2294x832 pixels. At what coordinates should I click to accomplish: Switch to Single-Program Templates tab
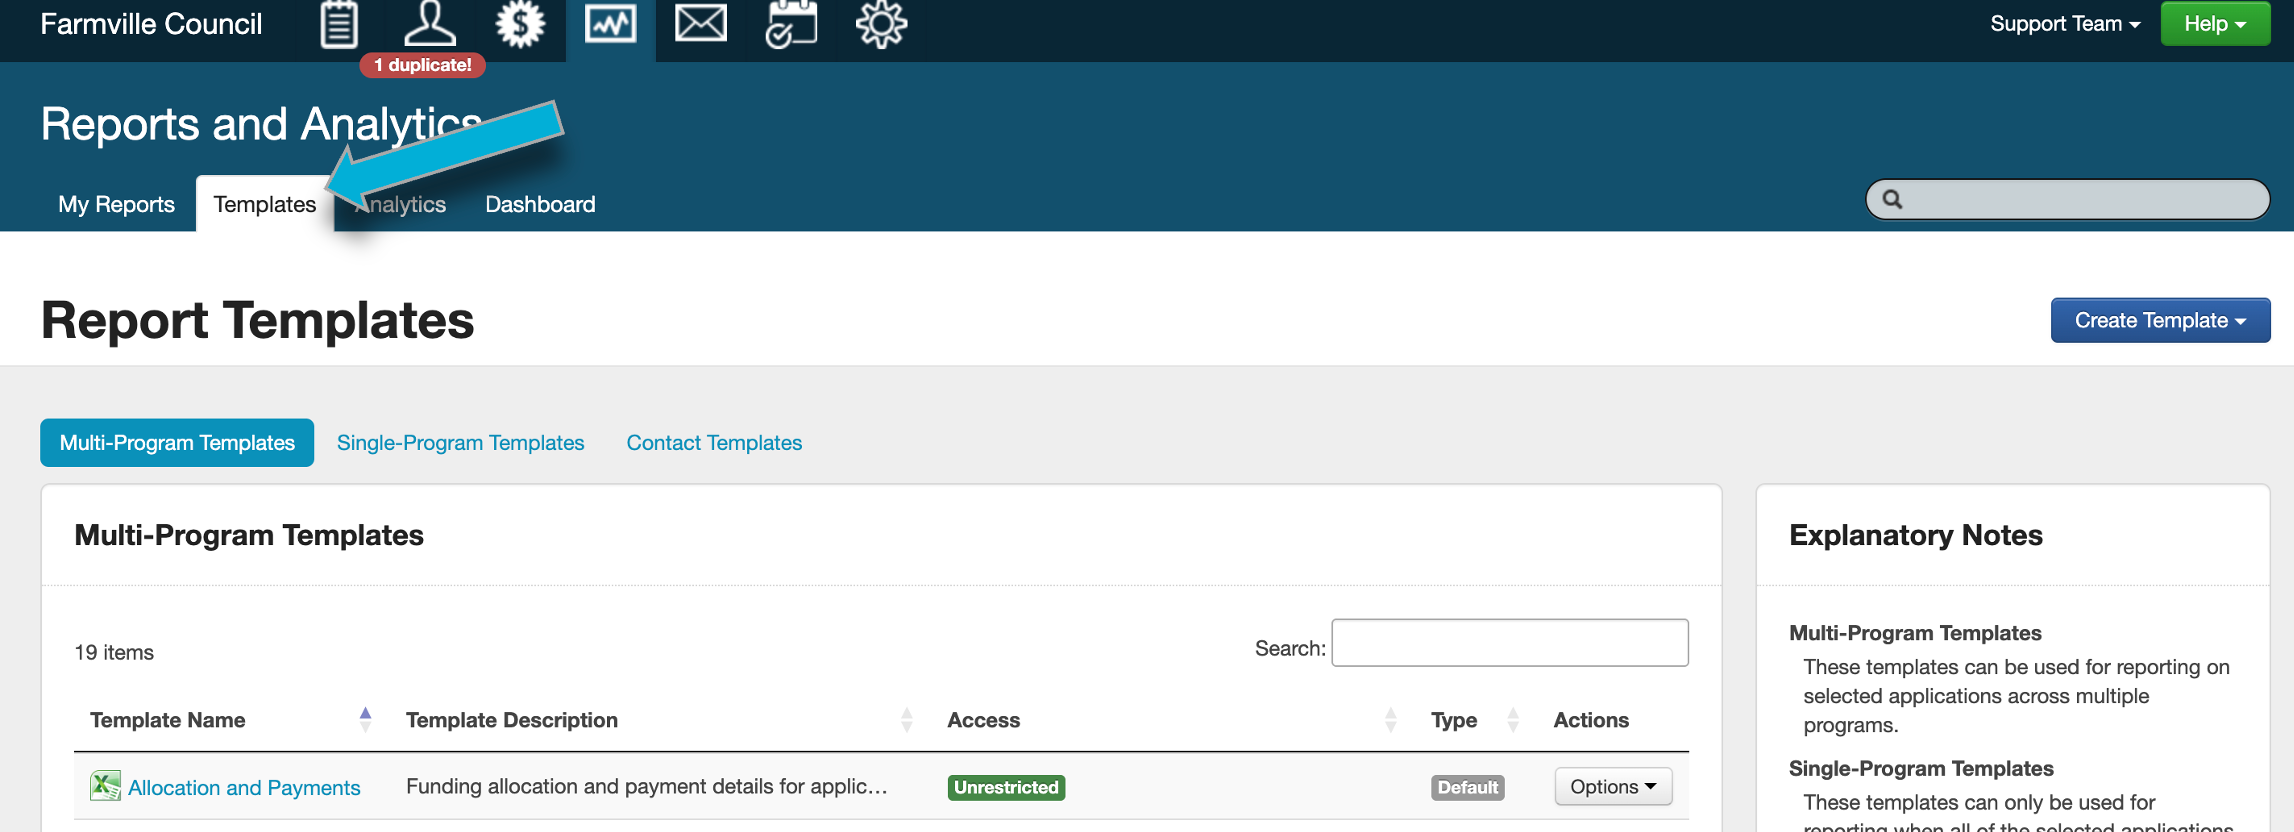460,443
